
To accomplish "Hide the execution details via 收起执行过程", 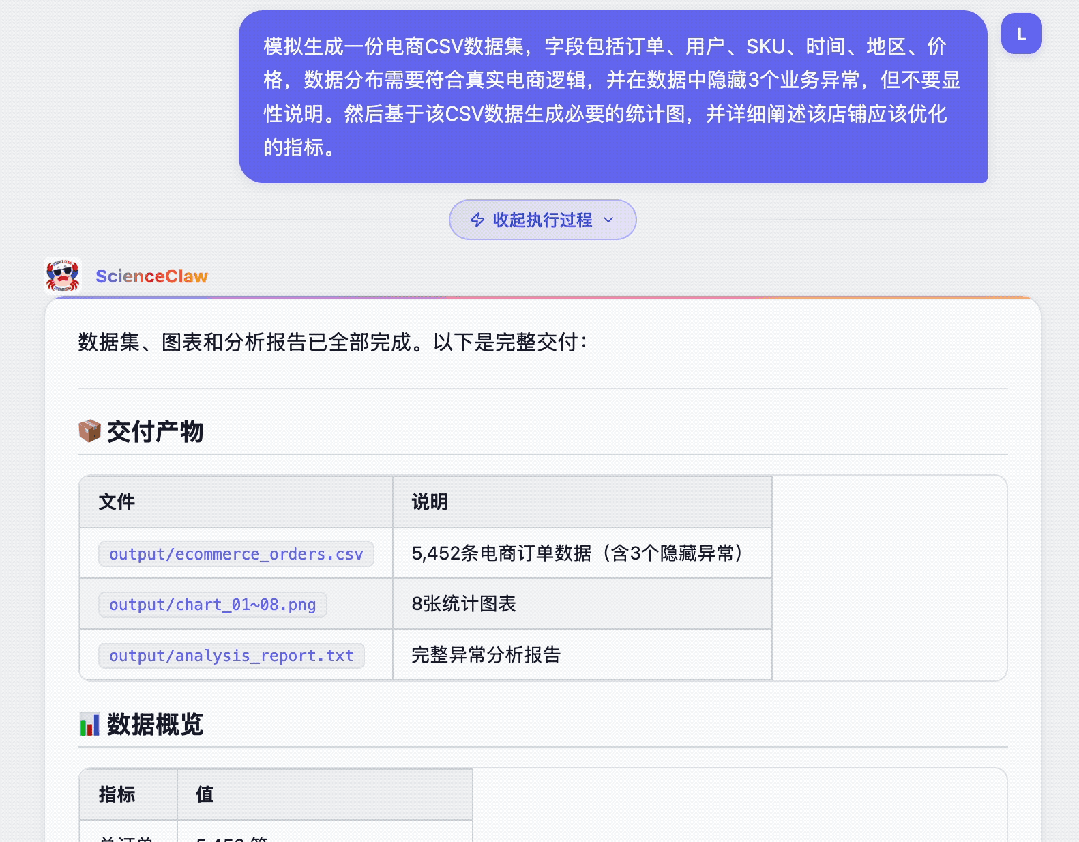I will [542, 219].
